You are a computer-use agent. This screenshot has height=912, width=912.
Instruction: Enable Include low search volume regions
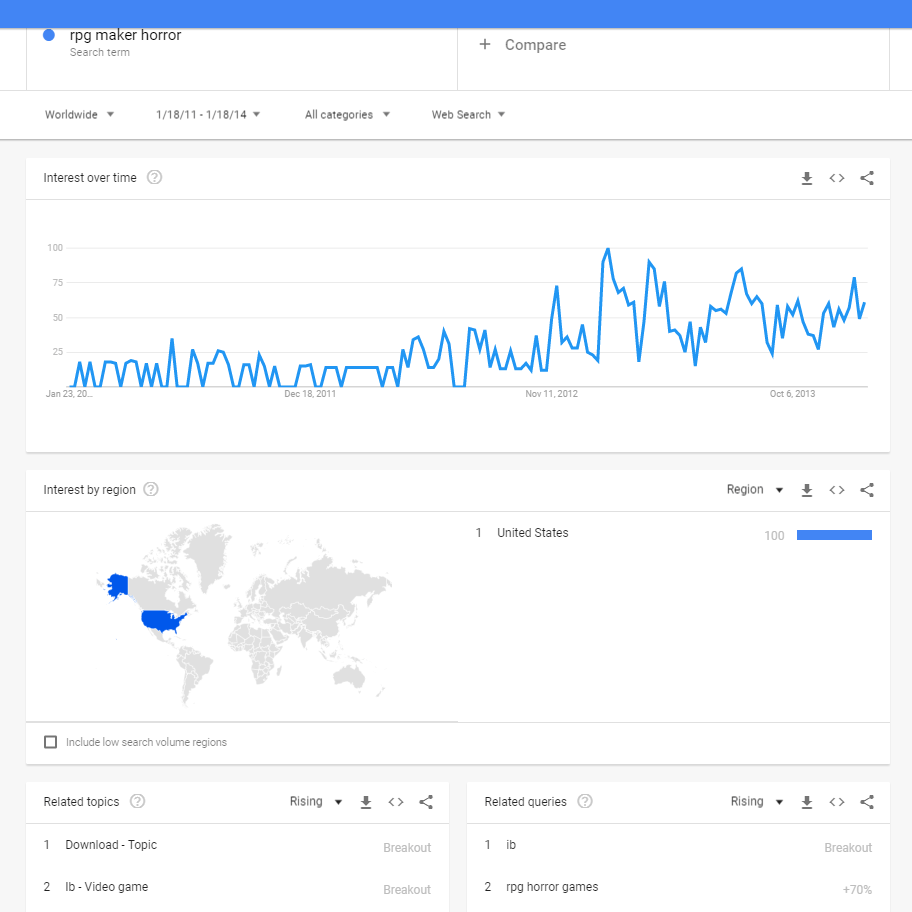point(51,742)
